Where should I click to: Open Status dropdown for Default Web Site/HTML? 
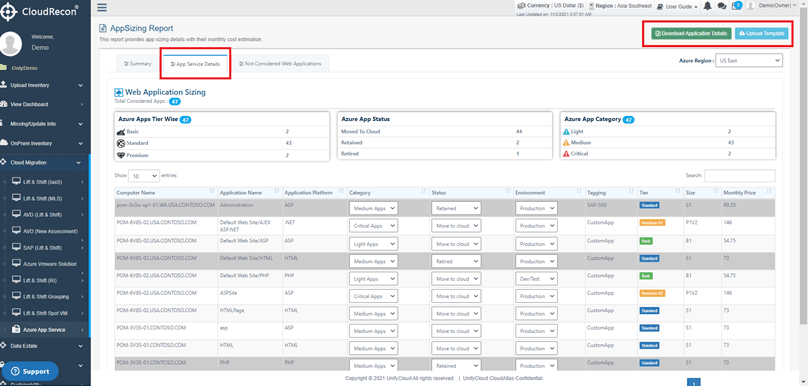[456, 261]
